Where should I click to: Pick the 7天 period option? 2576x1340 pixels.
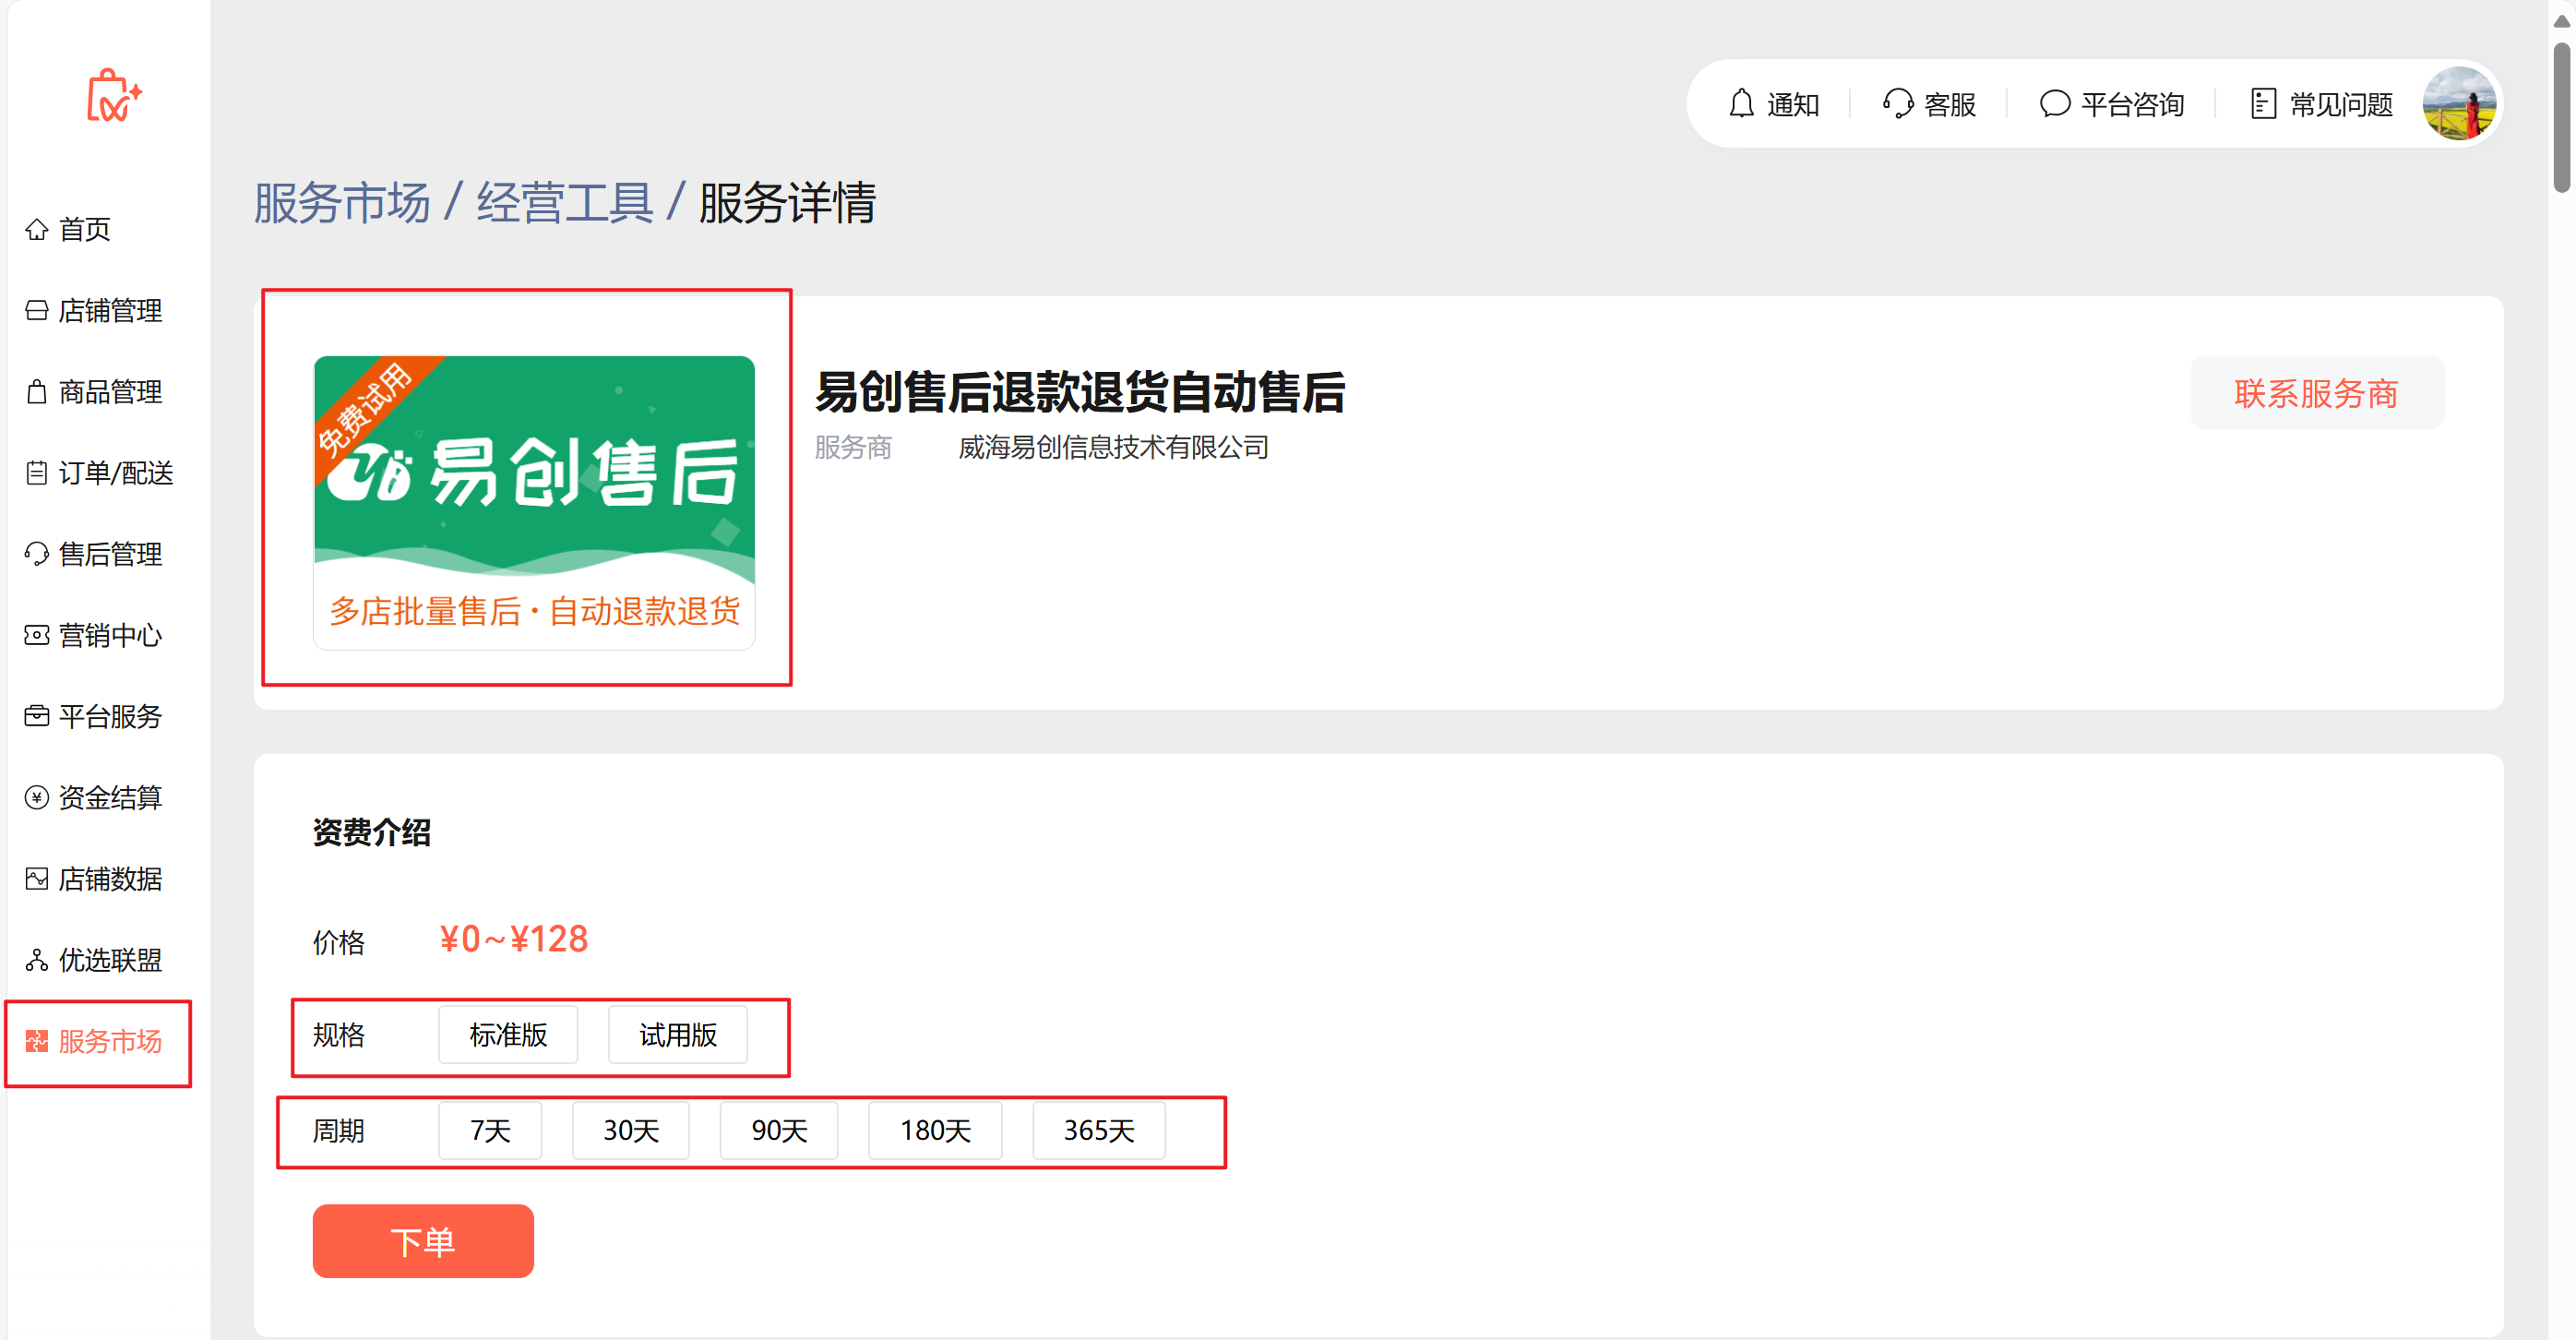[490, 1131]
